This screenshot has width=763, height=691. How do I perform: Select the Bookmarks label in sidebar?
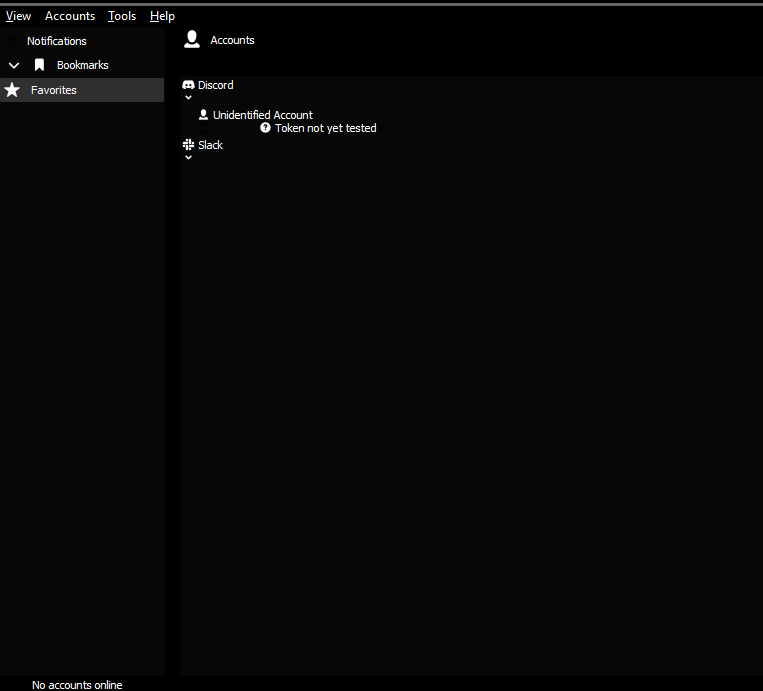[82, 65]
